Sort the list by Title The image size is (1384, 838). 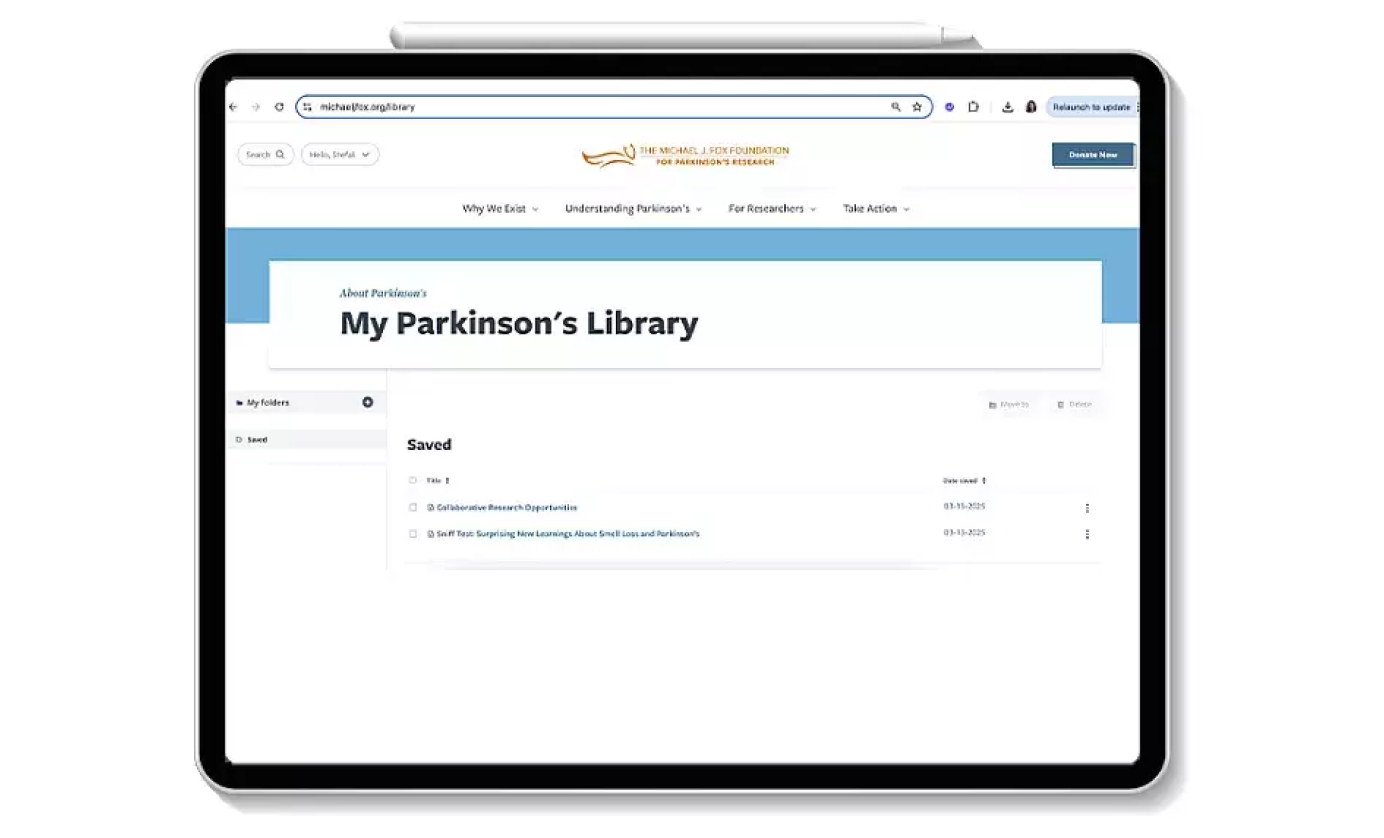pyautogui.click(x=438, y=480)
